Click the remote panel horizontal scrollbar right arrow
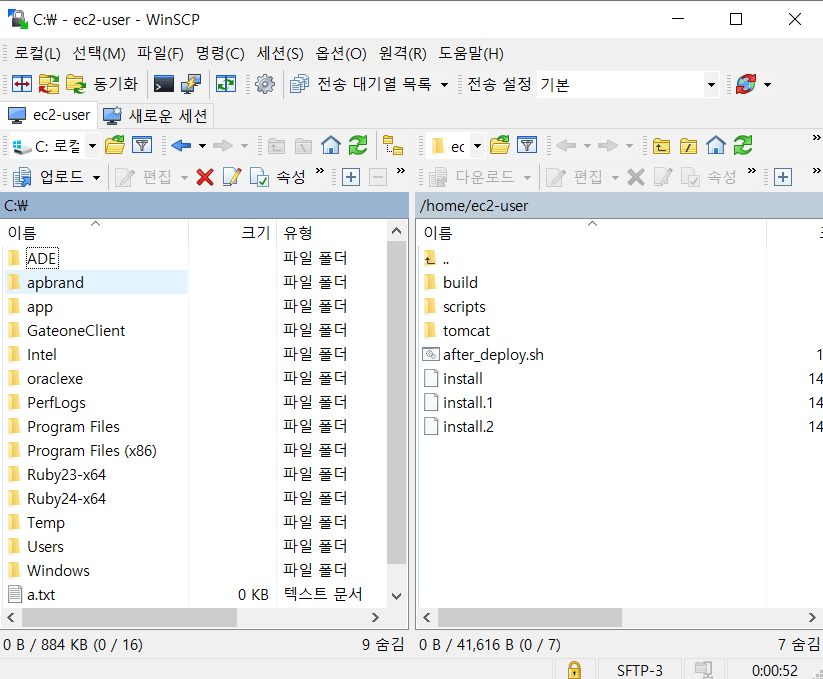Viewport: 823px width, 679px height. click(812, 618)
